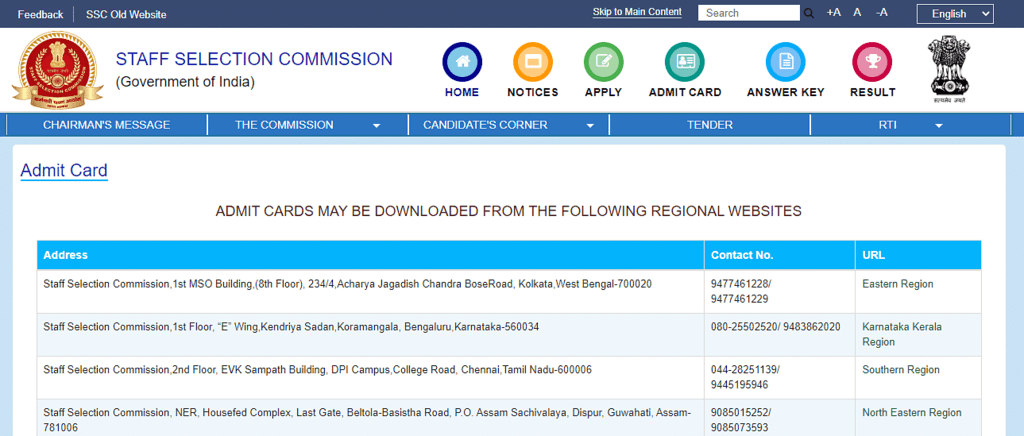The image size is (1024, 436).
Task: Open the HOME circular icon
Action: click(462, 62)
